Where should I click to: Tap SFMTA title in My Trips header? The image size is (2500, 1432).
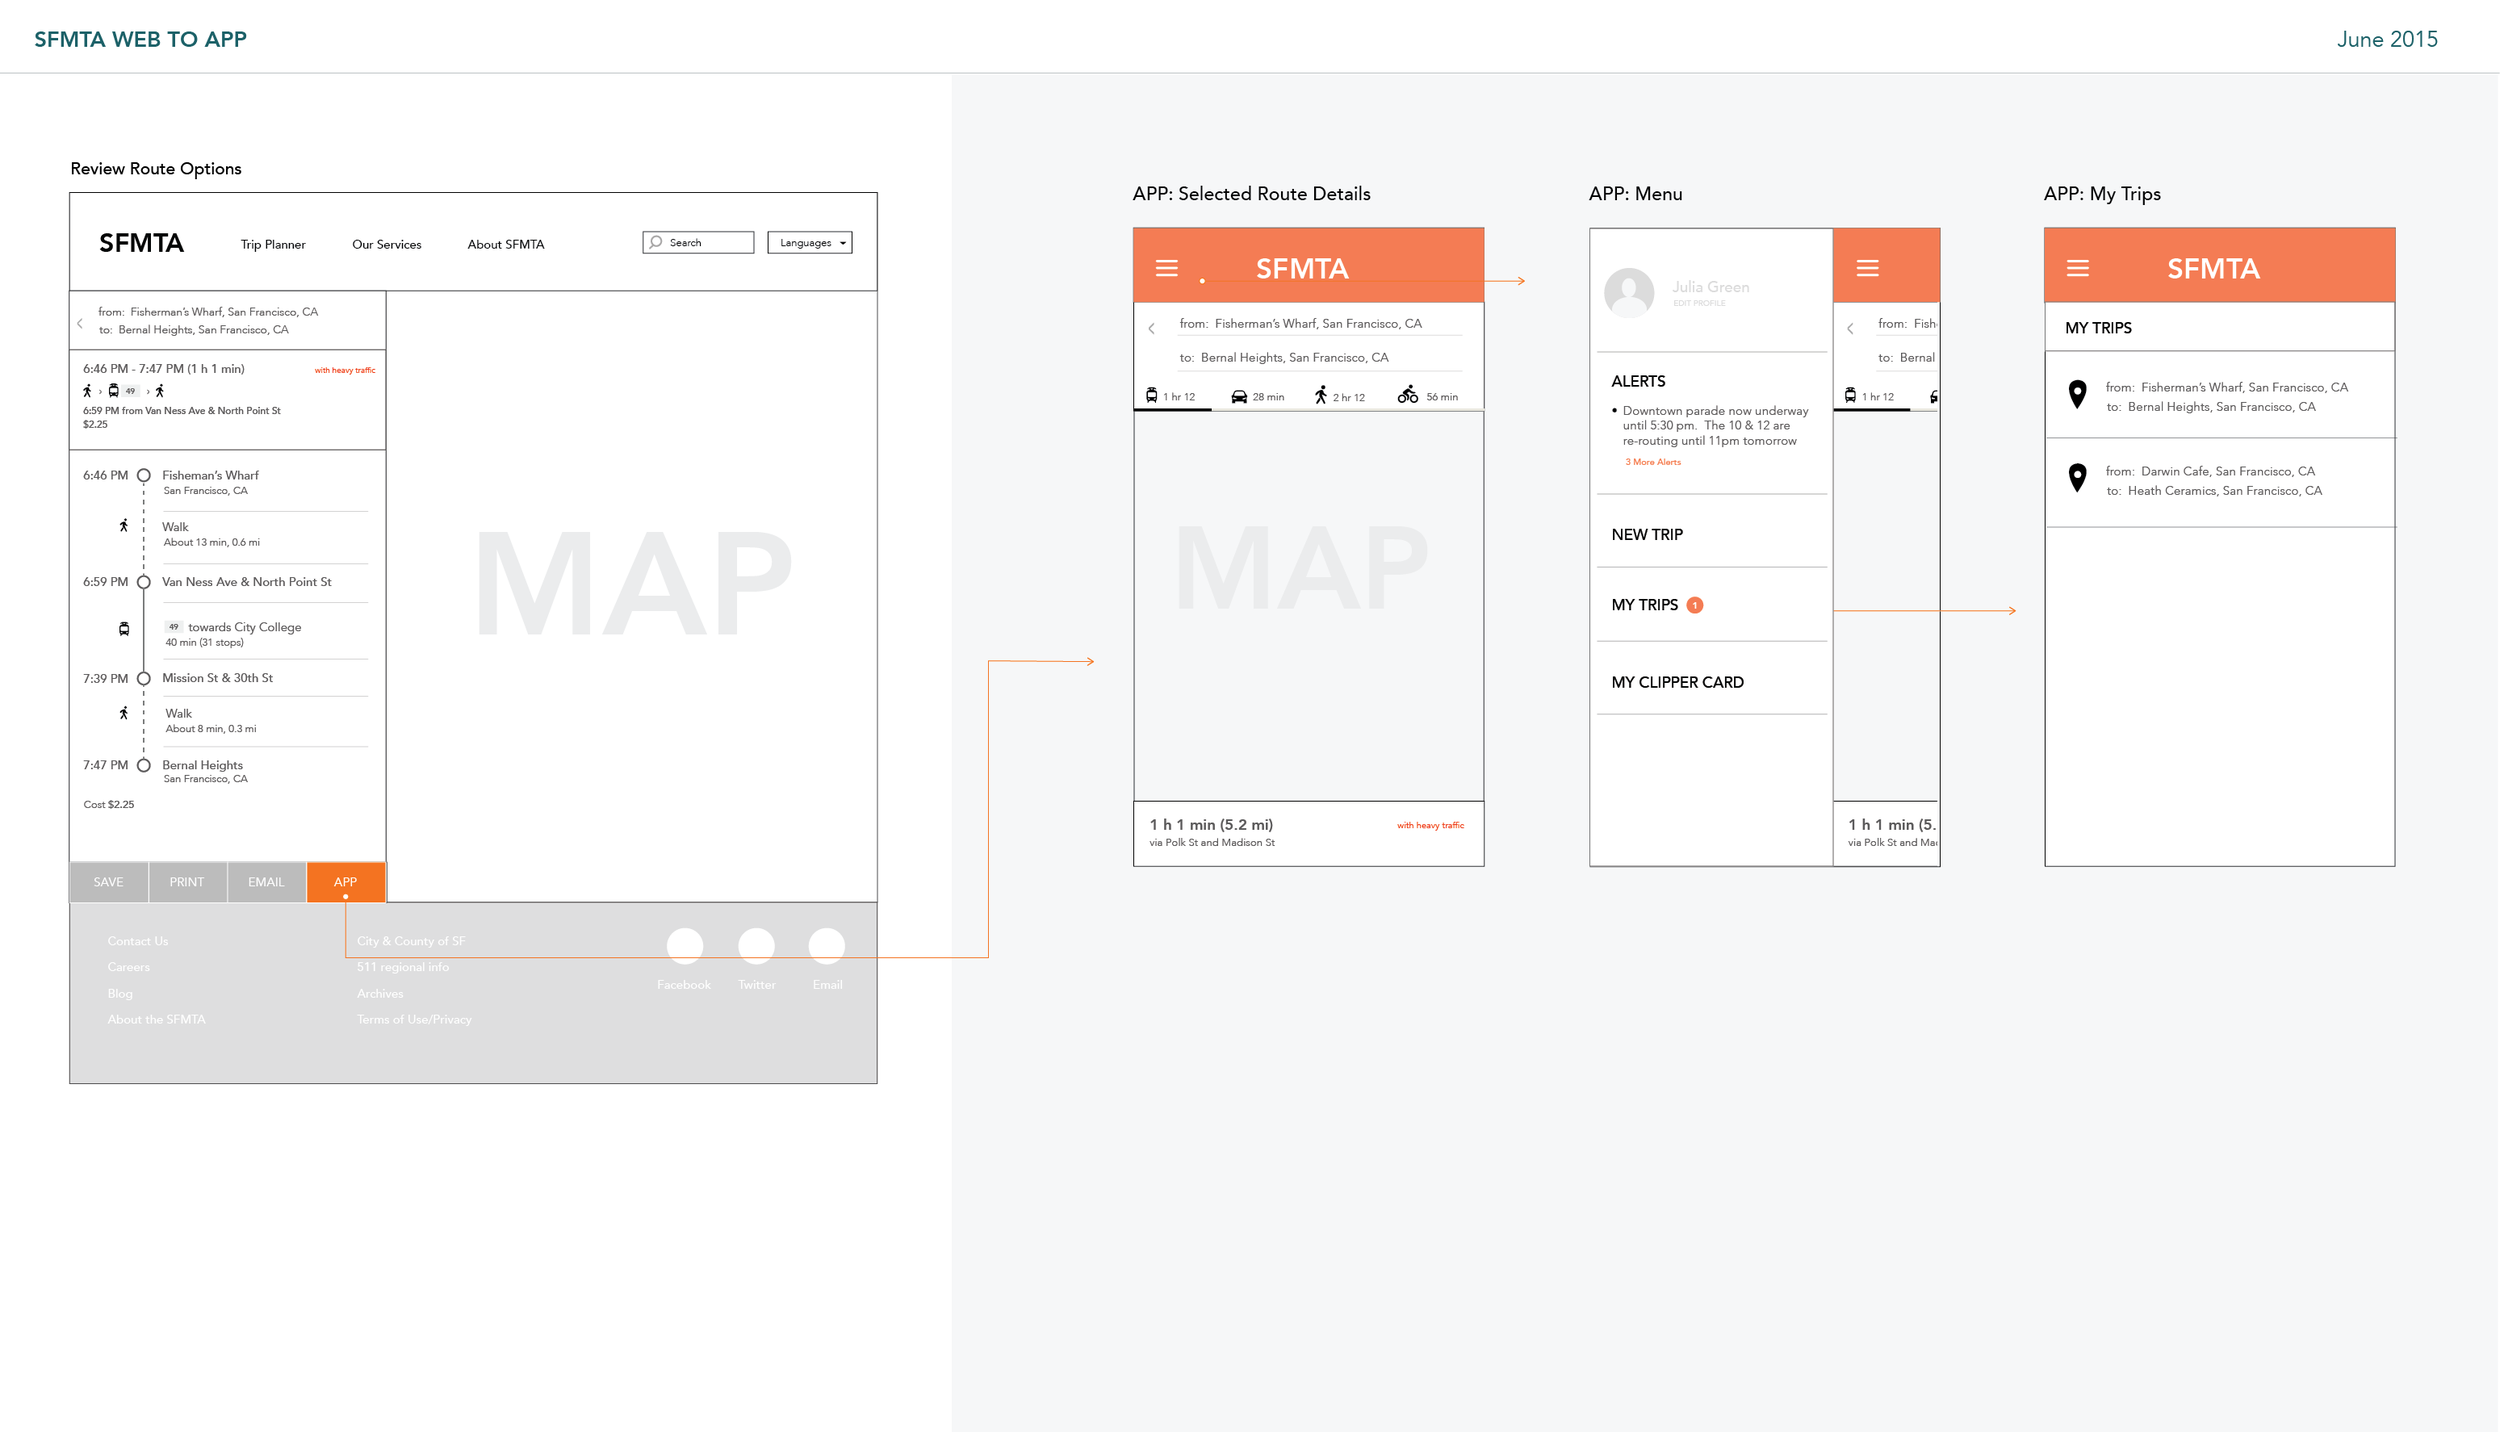point(2213,268)
